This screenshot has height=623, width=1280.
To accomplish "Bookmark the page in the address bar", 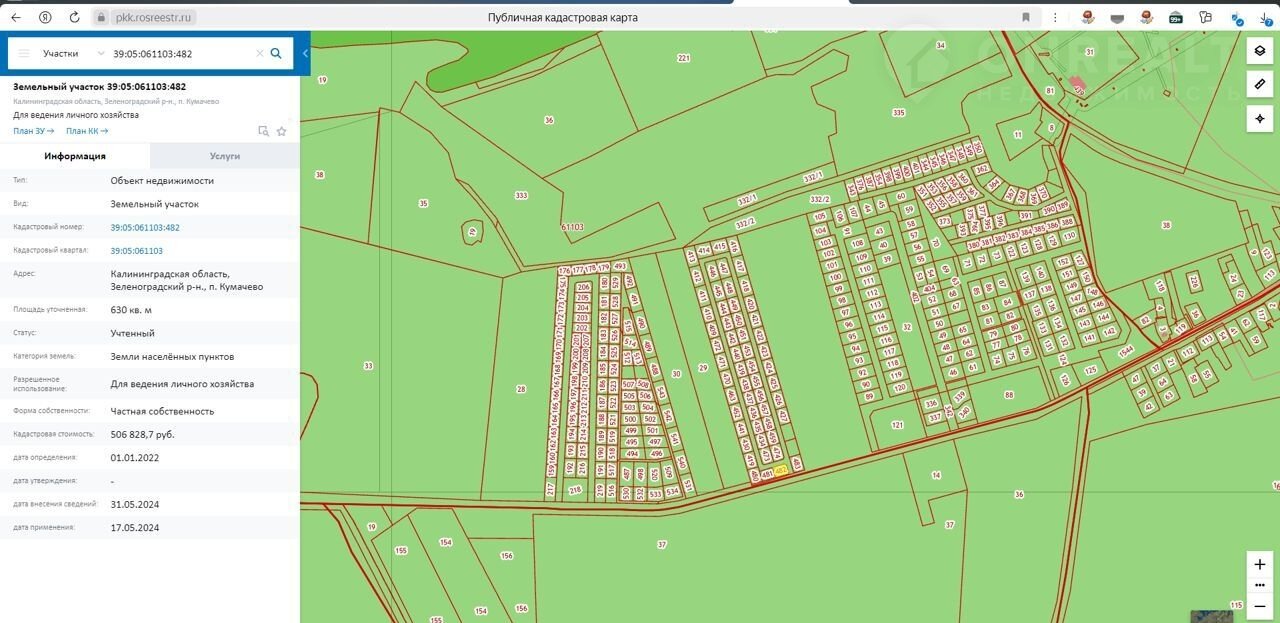I will [1026, 17].
